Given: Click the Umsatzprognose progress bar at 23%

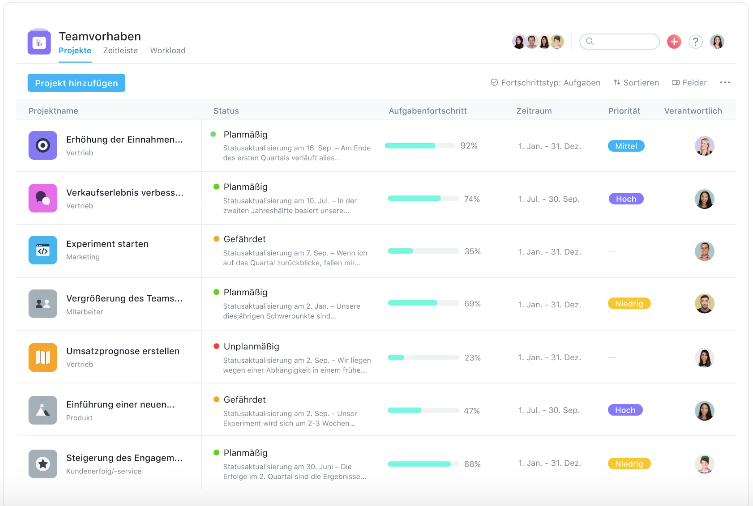Looking at the screenshot, I should coord(420,357).
